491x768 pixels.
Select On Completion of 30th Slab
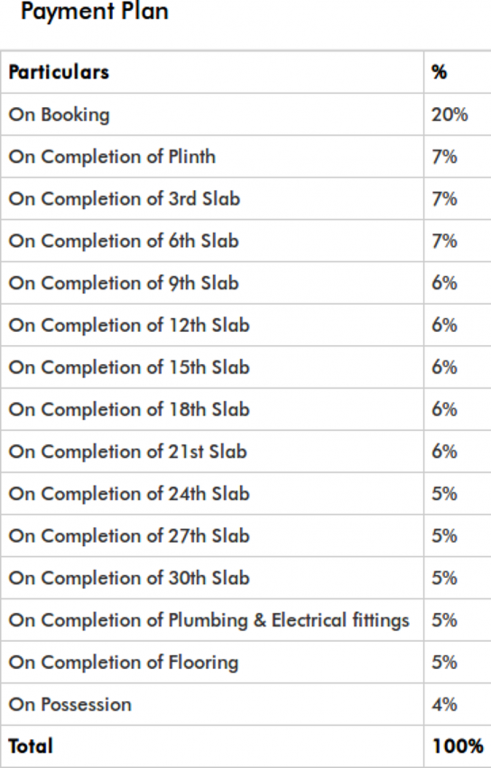coord(129,578)
